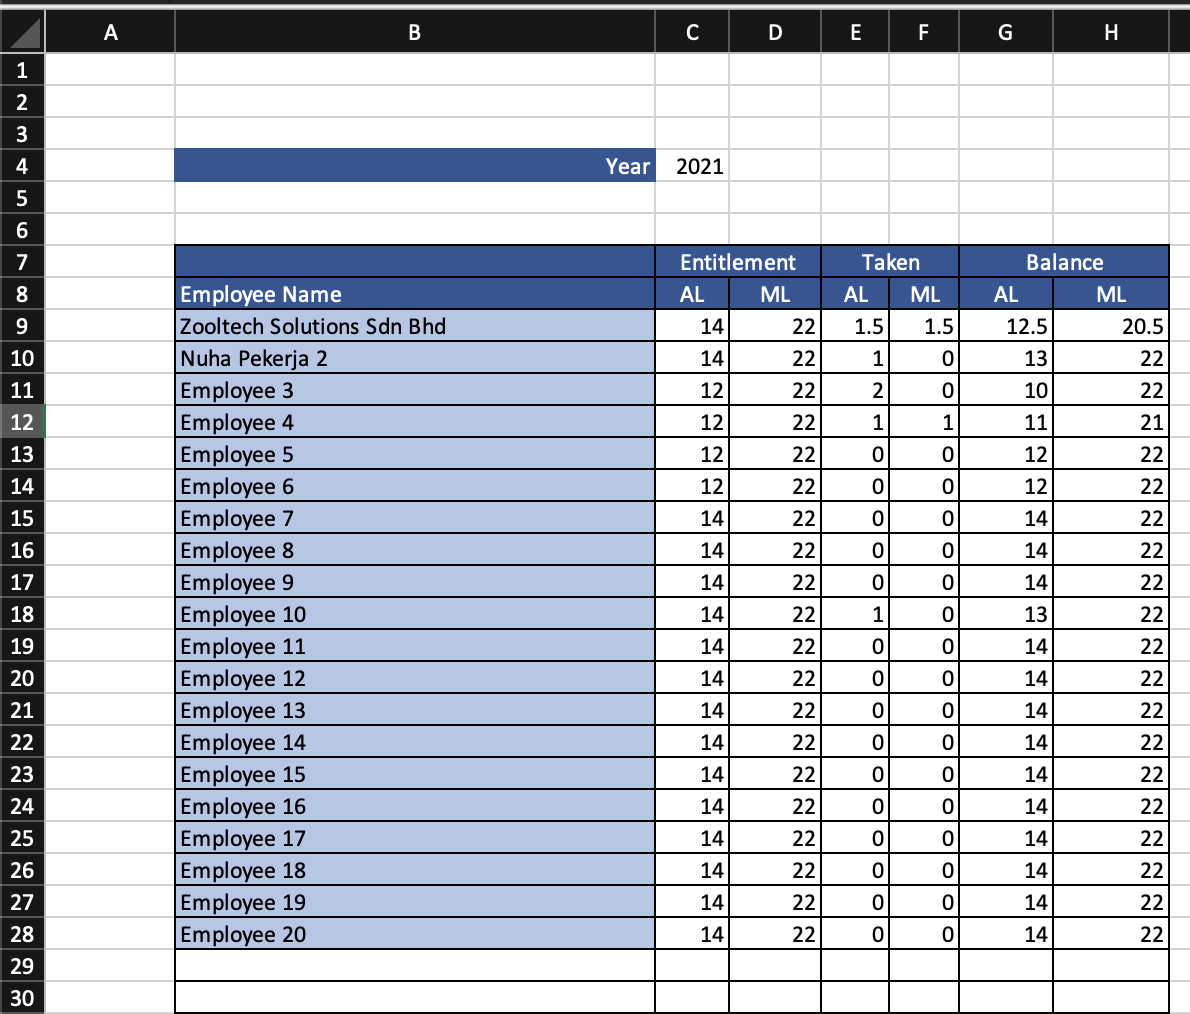Select column B header

click(414, 32)
